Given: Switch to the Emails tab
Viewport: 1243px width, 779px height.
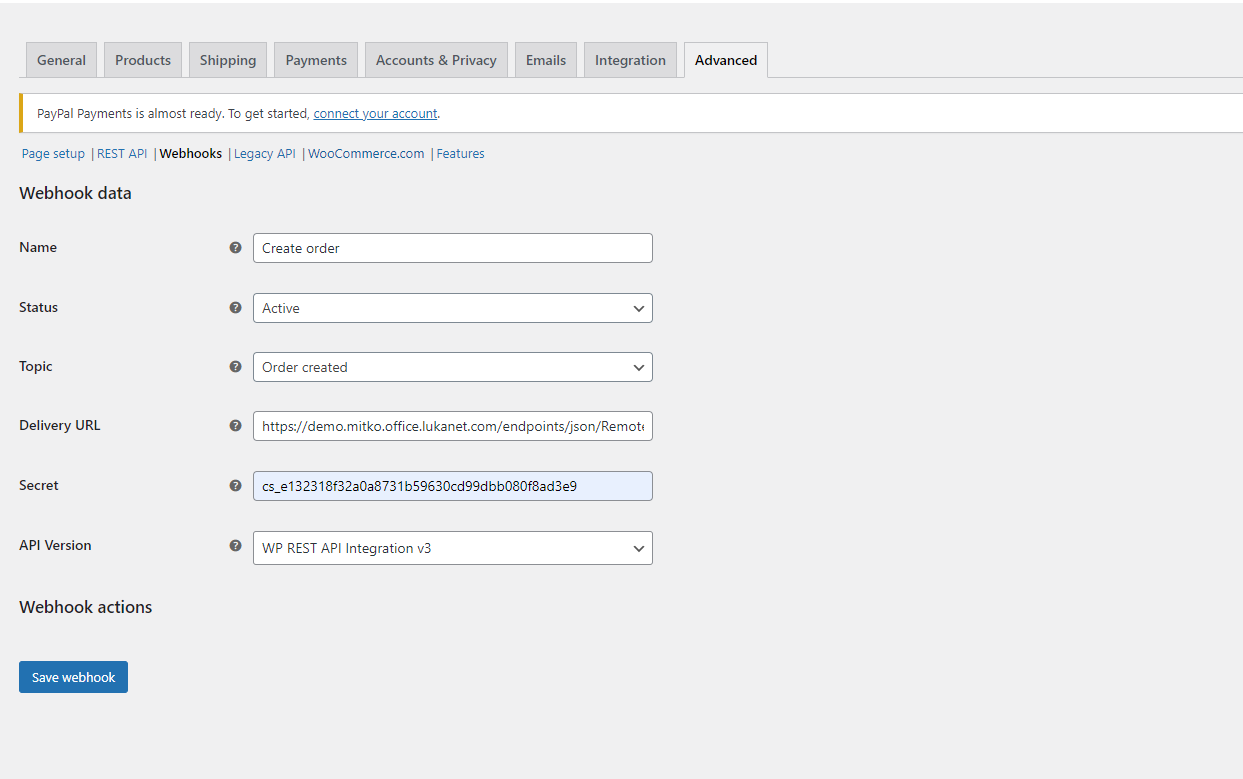Looking at the screenshot, I should (x=546, y=60).
